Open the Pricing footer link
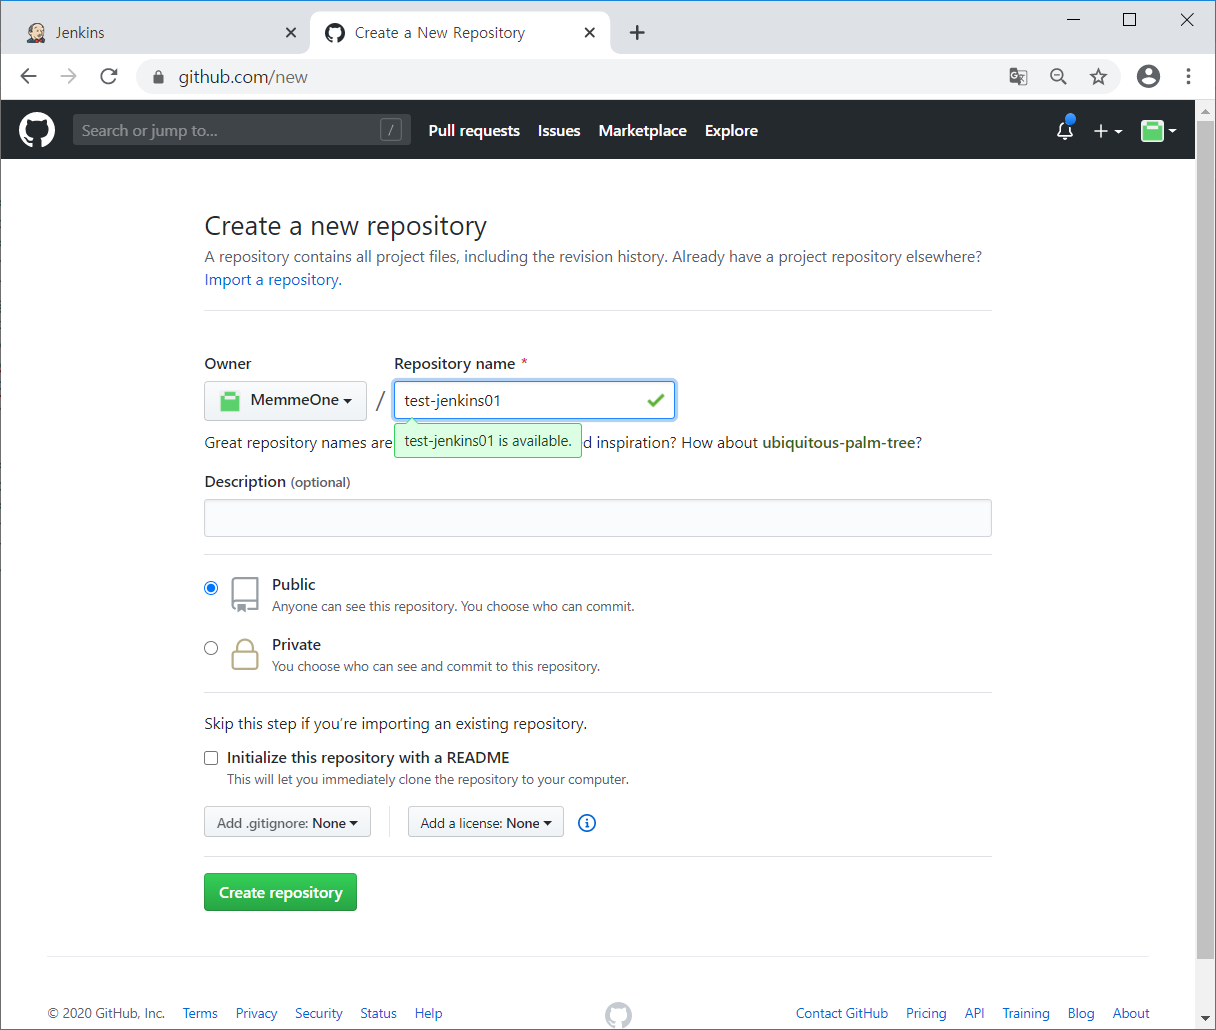1216x1030 pixels. 926,1013
